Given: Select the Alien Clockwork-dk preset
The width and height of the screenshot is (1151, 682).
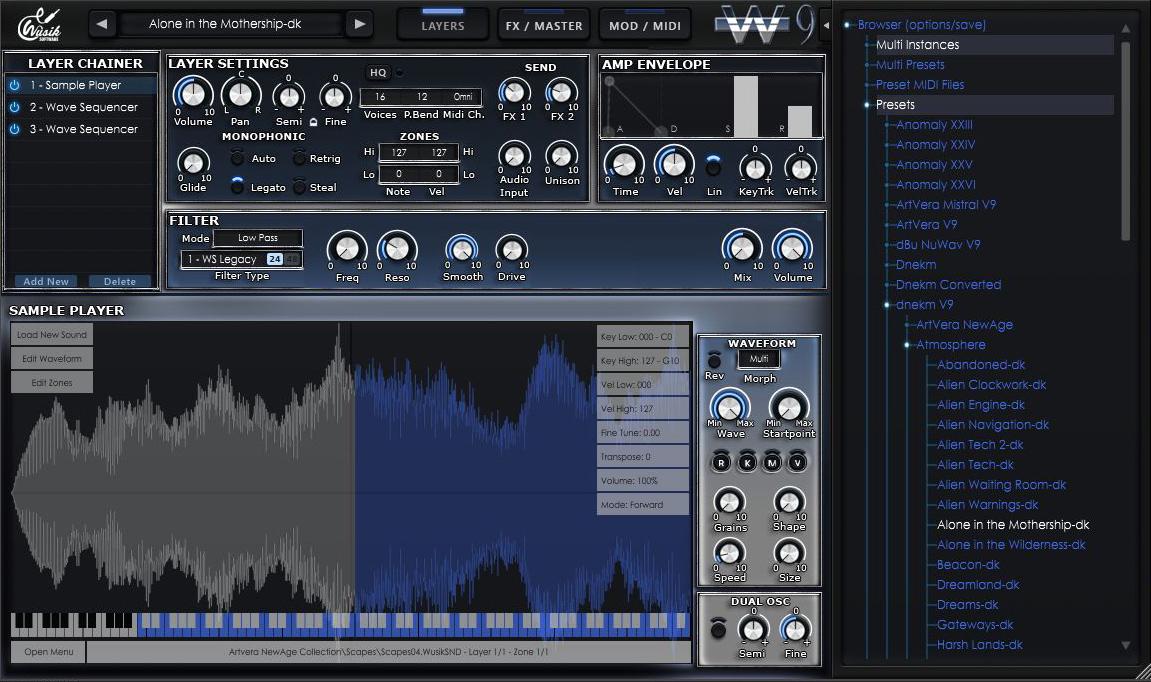Looking at the screenshot, I should (x=991, y=385).
